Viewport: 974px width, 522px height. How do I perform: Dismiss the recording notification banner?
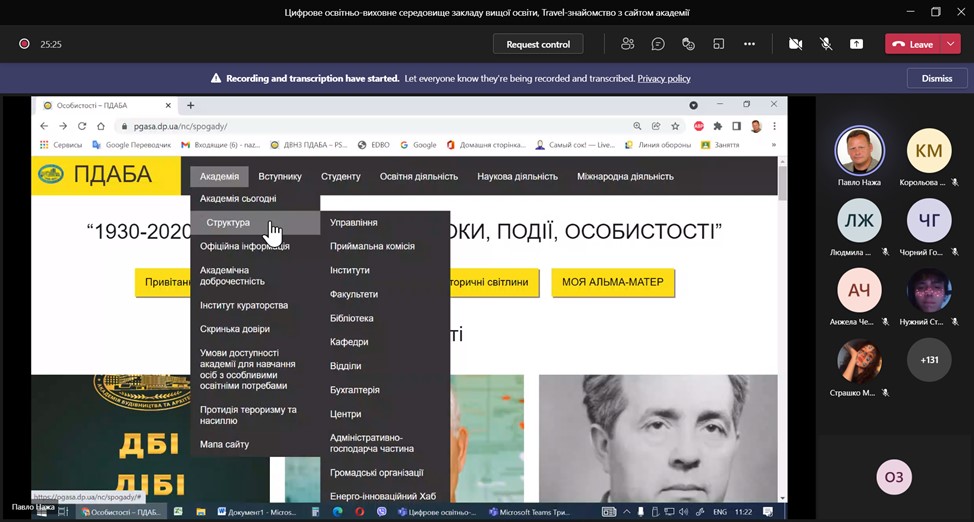[937, 78]
